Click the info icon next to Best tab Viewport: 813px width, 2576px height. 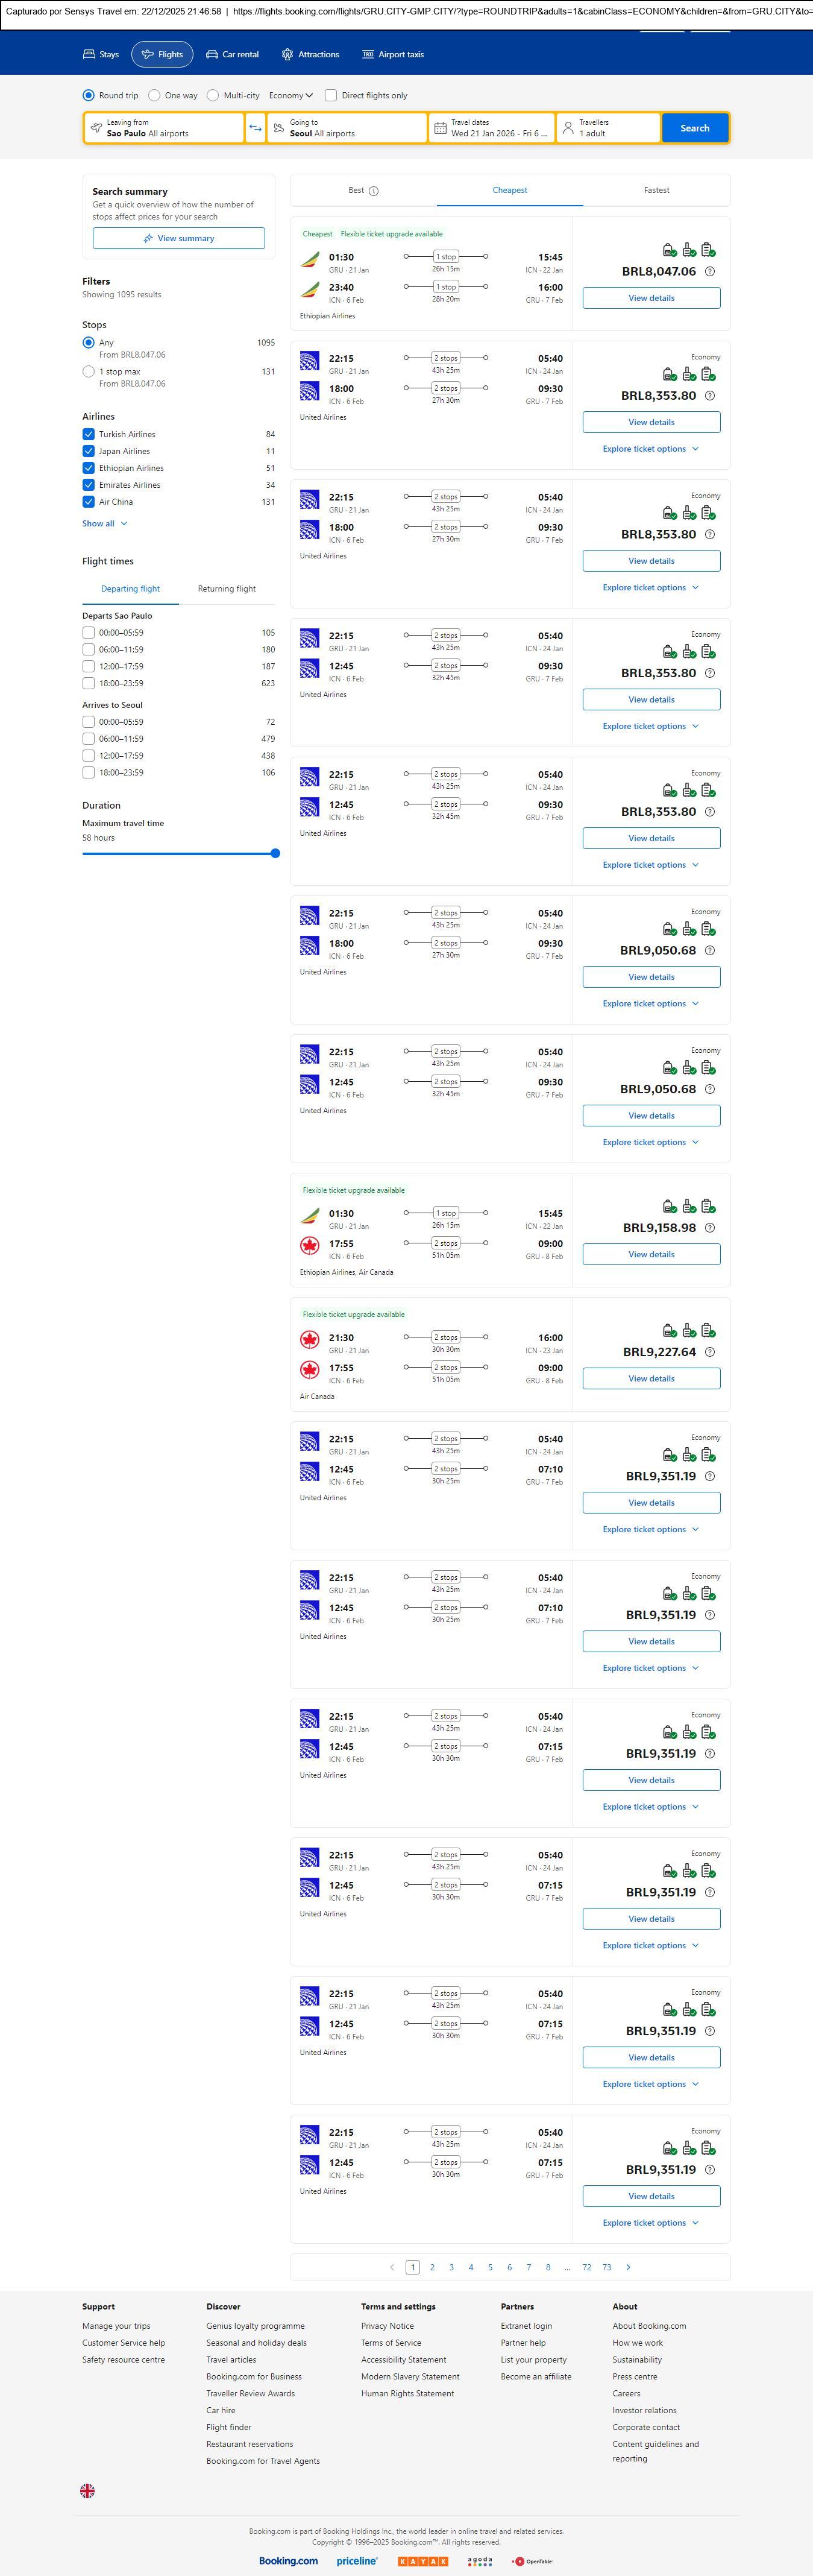click(x=374, y=191)
